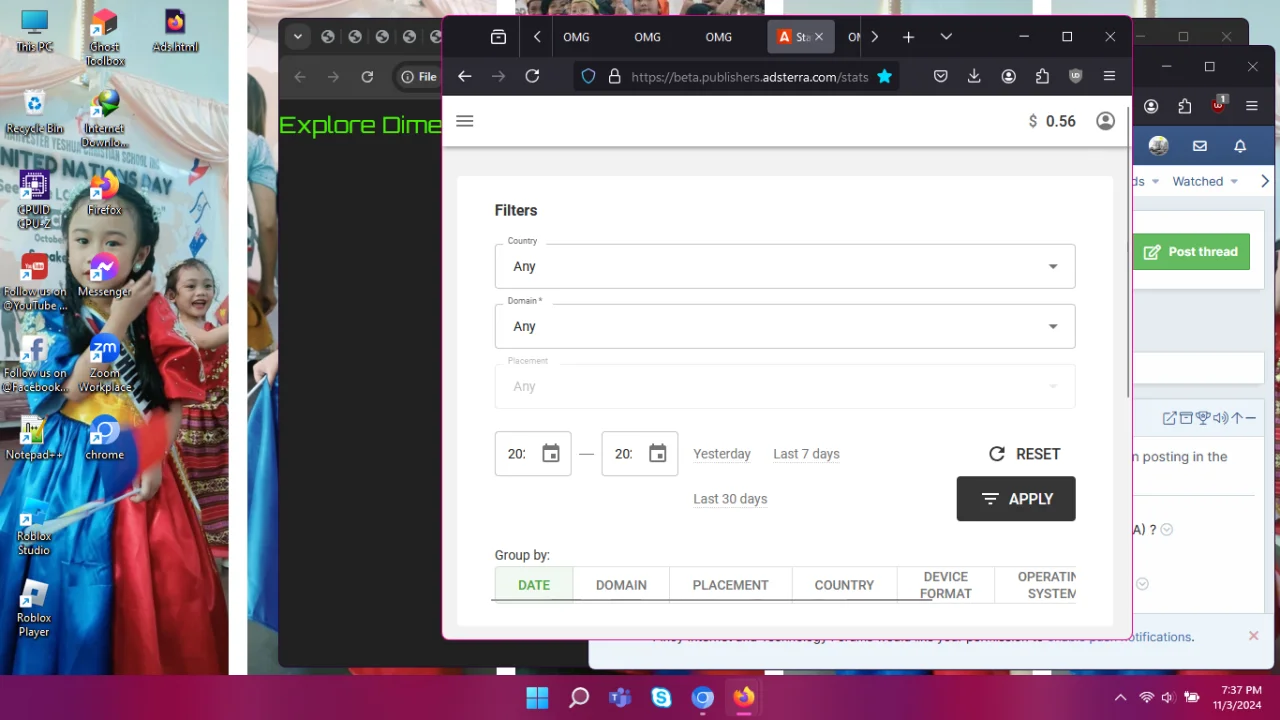Open the Adsterra hamburger side menu
The image size is (1280, 720).
click(464, 121)
